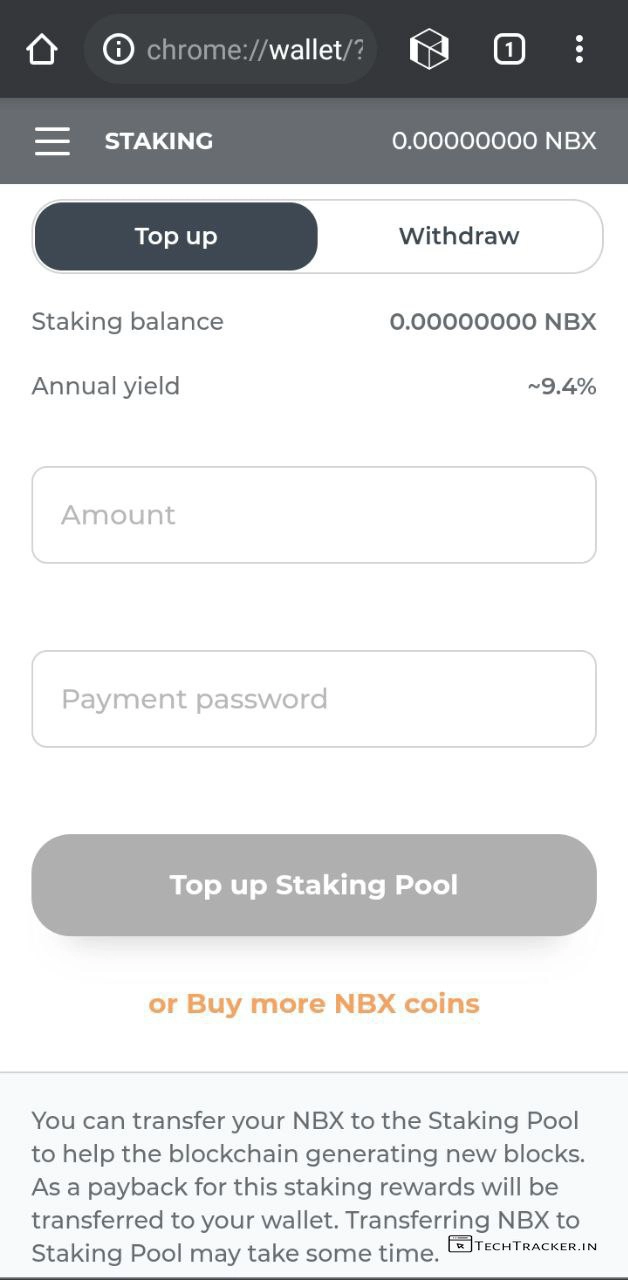Focus the Amount input field
Viewport: 628px width, 1280px height.
(314, 515)
